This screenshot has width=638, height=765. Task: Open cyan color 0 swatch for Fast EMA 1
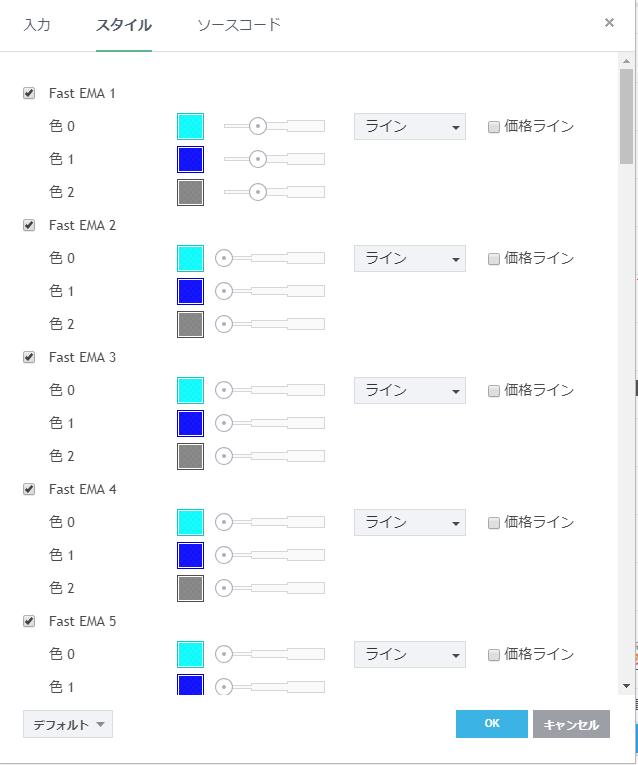(x=190, y=126)
